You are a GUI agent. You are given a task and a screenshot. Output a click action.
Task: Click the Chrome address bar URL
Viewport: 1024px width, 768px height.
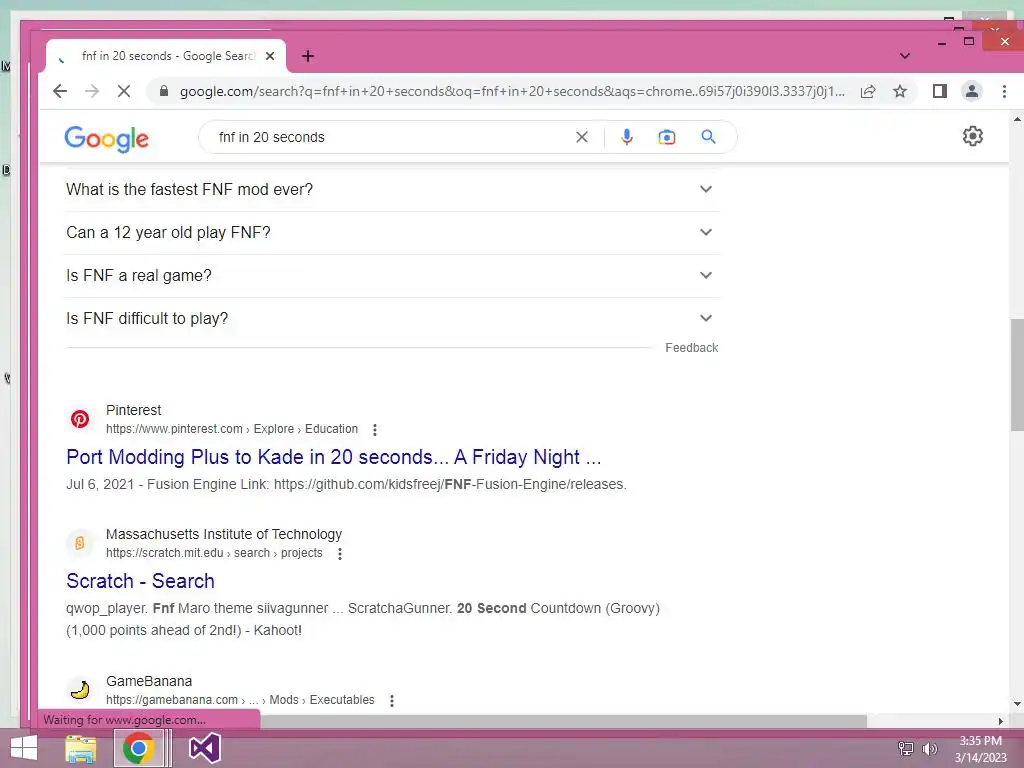[513, 91]
